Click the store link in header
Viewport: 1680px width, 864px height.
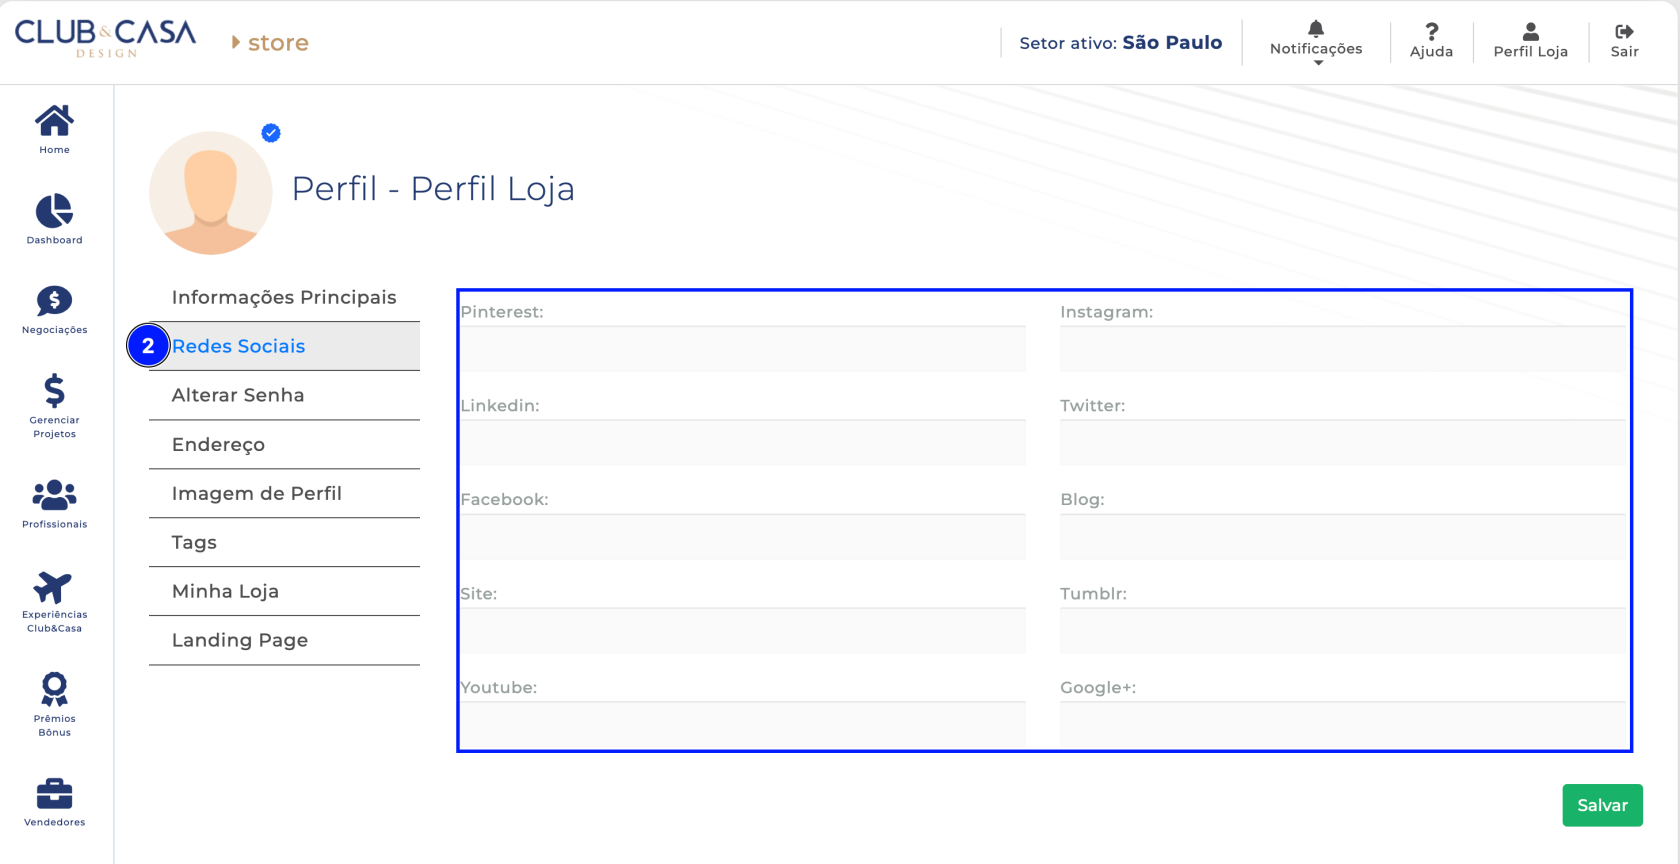tap(277, 43)
